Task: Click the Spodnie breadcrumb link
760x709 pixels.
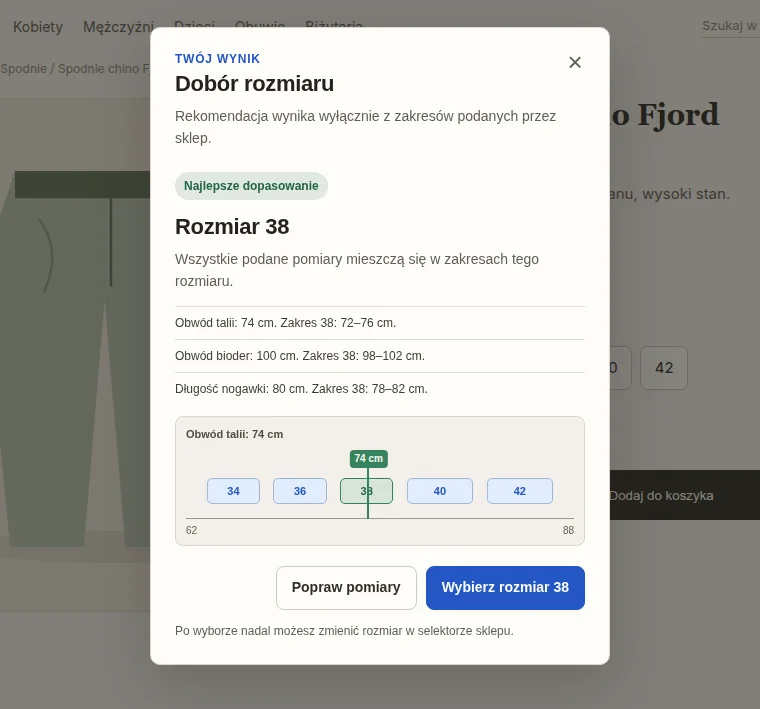Action: (23, 69)
